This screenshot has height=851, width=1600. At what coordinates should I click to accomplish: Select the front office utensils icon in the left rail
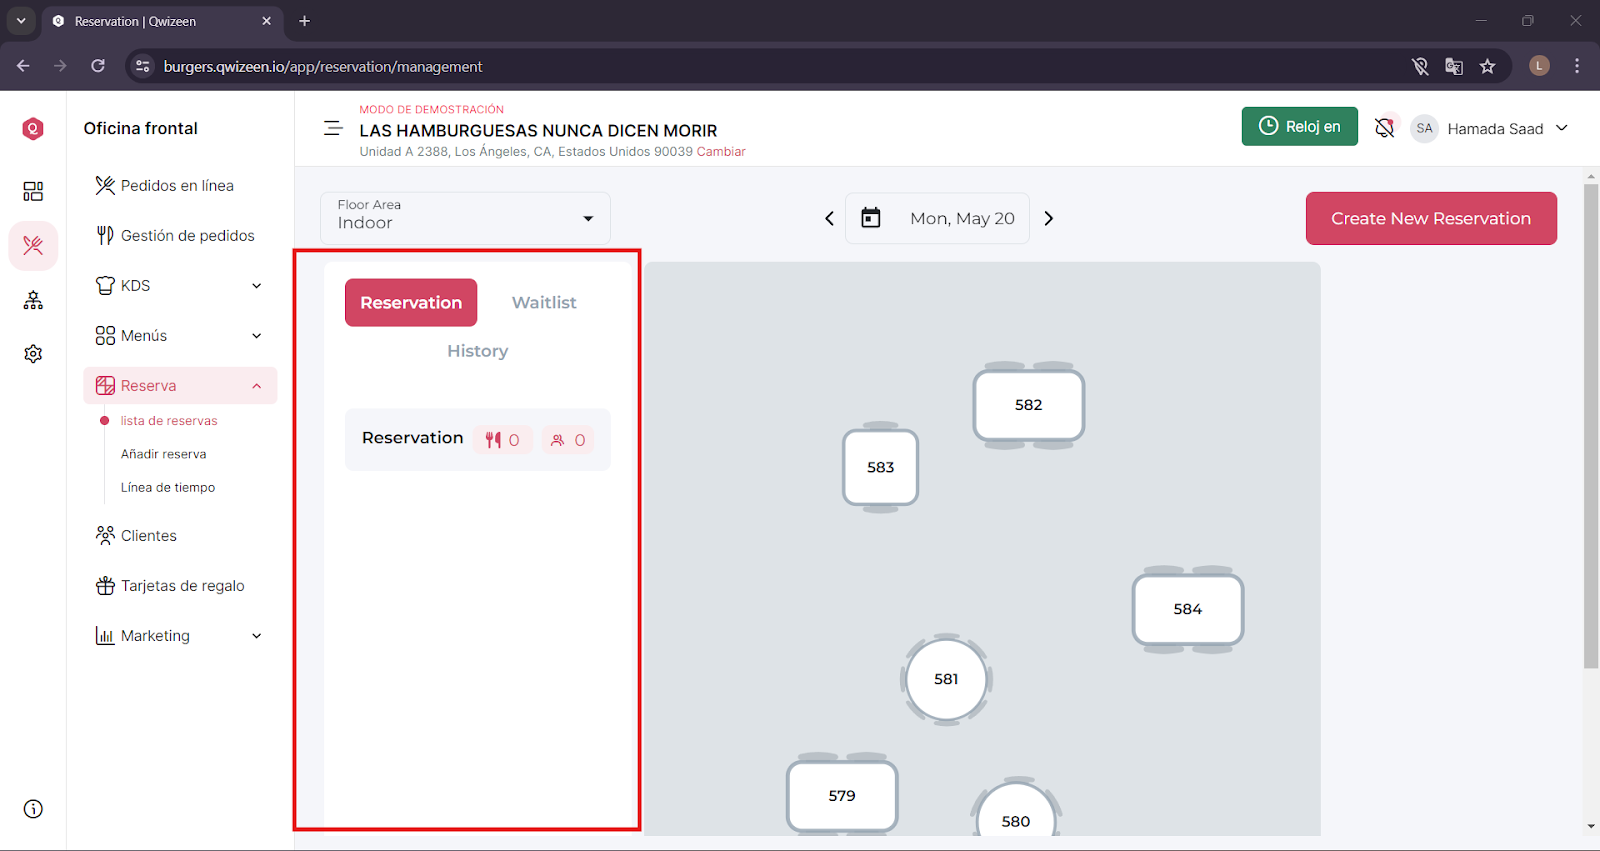[33, 245]
